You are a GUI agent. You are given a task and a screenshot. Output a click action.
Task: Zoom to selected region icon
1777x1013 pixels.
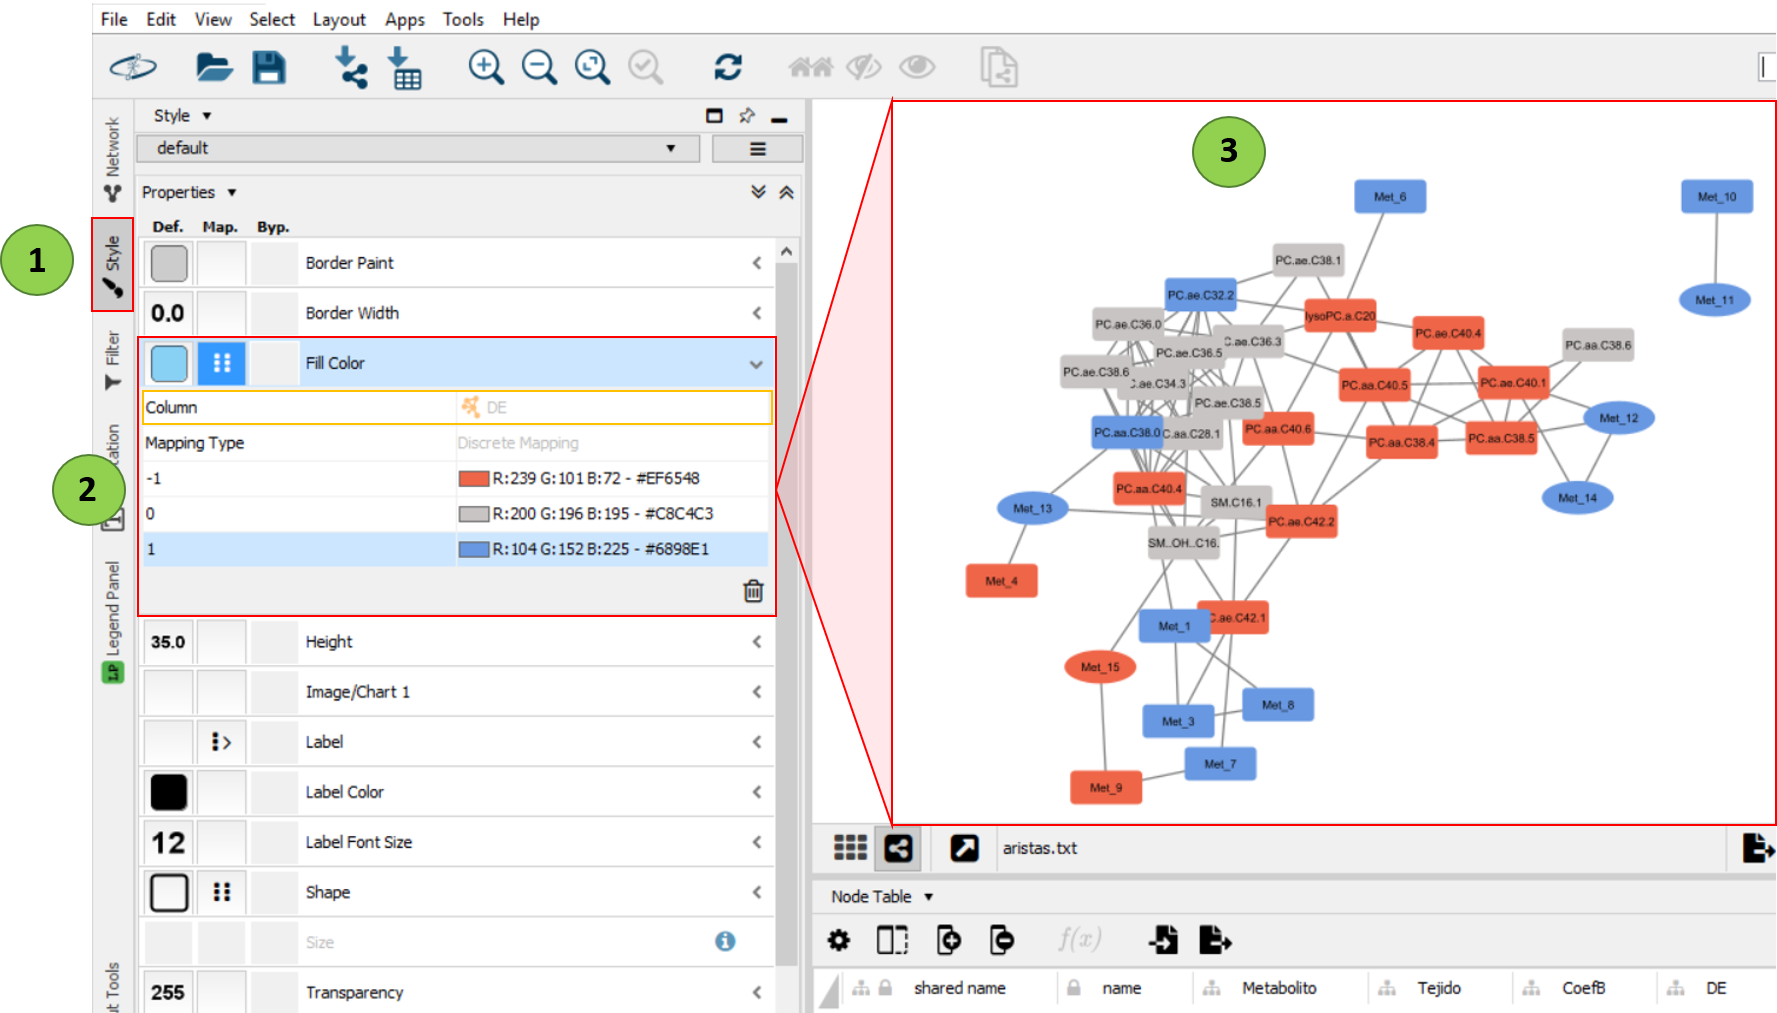[x=645, y=67]
